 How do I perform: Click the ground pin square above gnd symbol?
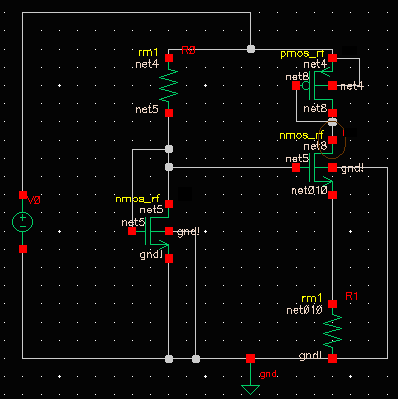click(250, 358)
